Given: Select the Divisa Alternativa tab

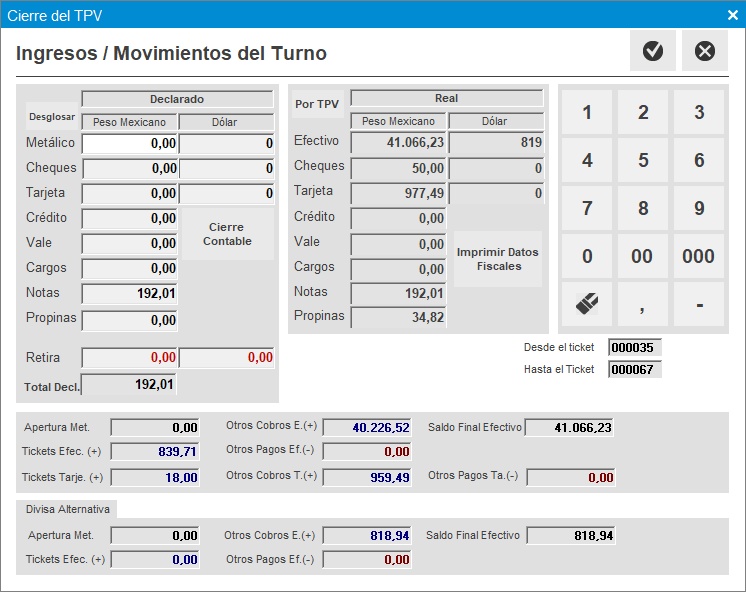Looking at the screenshot, I should pyautogui.click(x=68, y=509).
